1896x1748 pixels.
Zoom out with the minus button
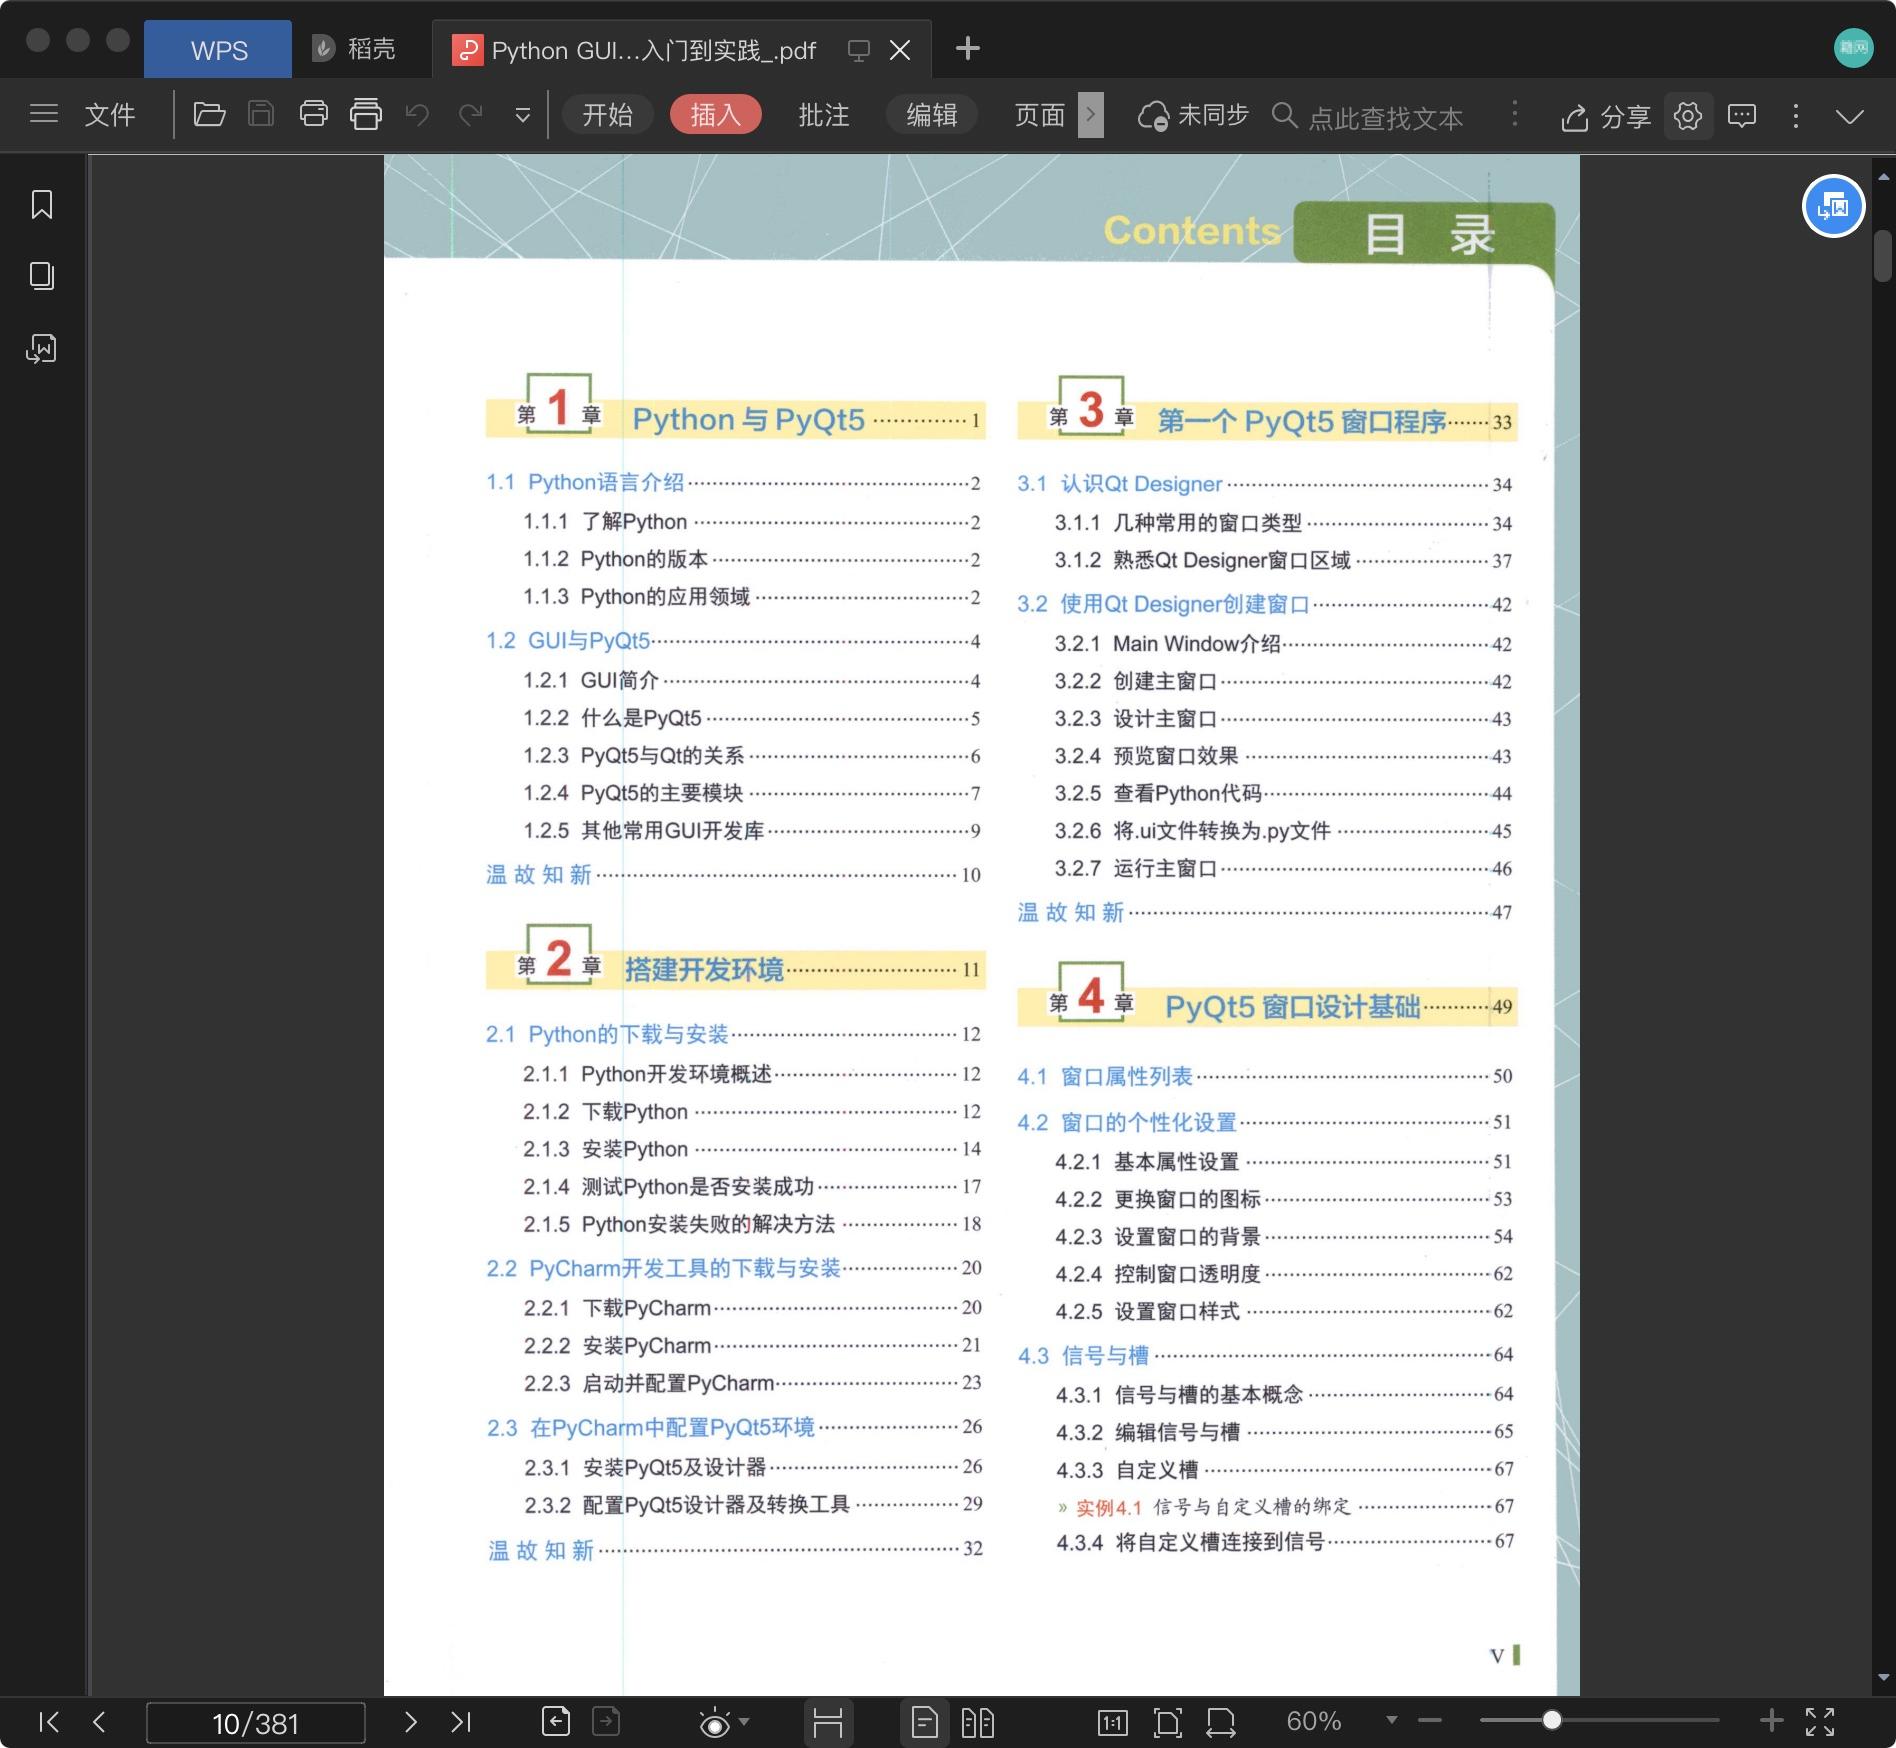[x=1430, y=1721]
